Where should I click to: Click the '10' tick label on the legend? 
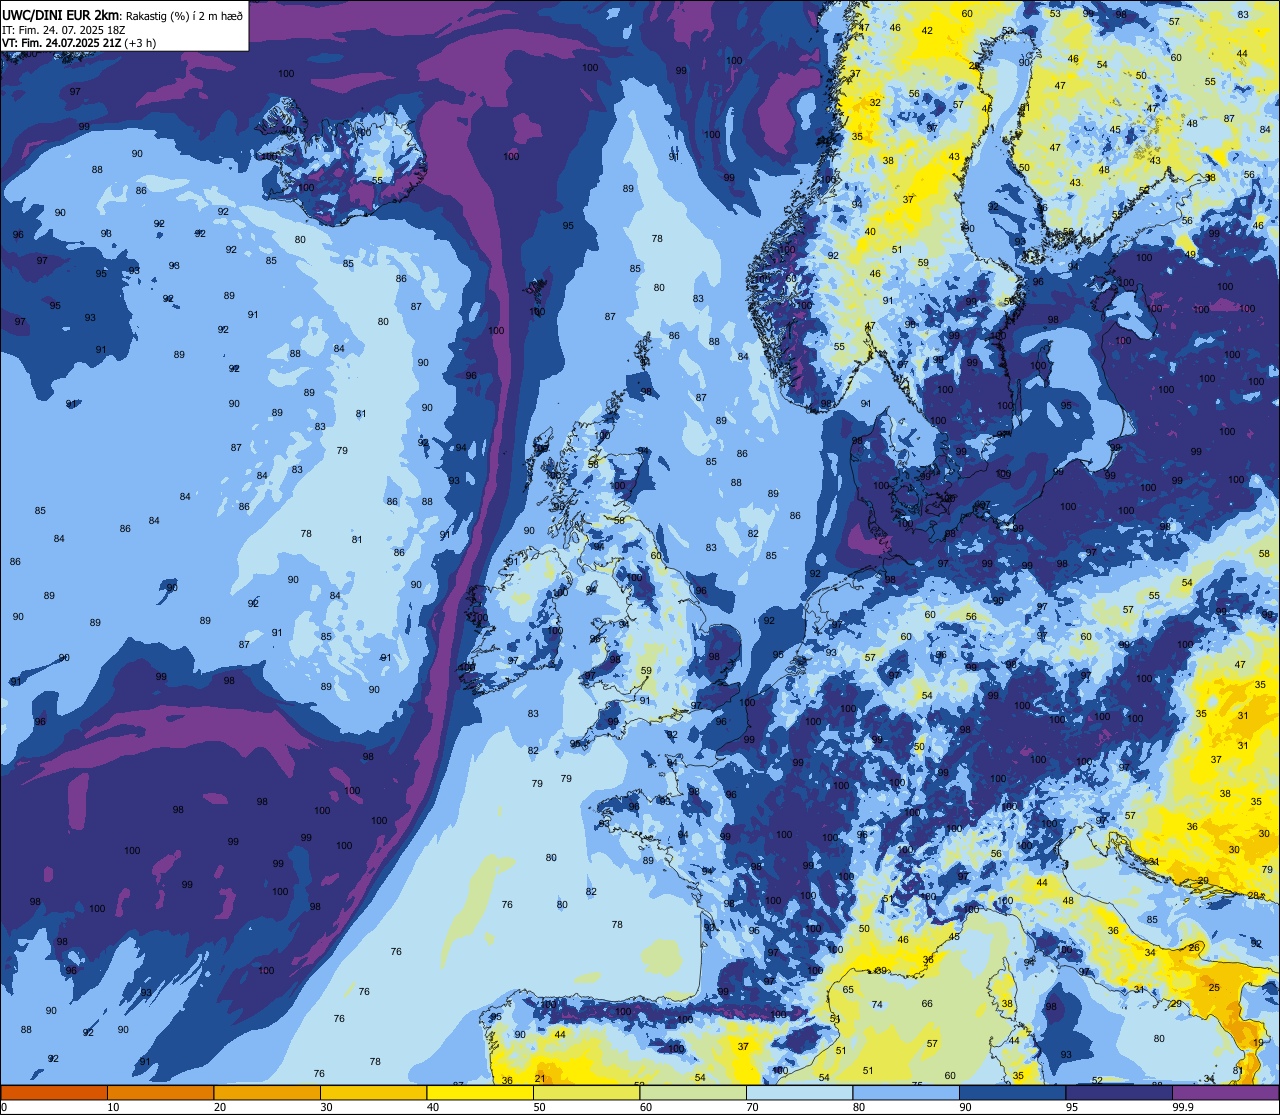coord(113,1107)
